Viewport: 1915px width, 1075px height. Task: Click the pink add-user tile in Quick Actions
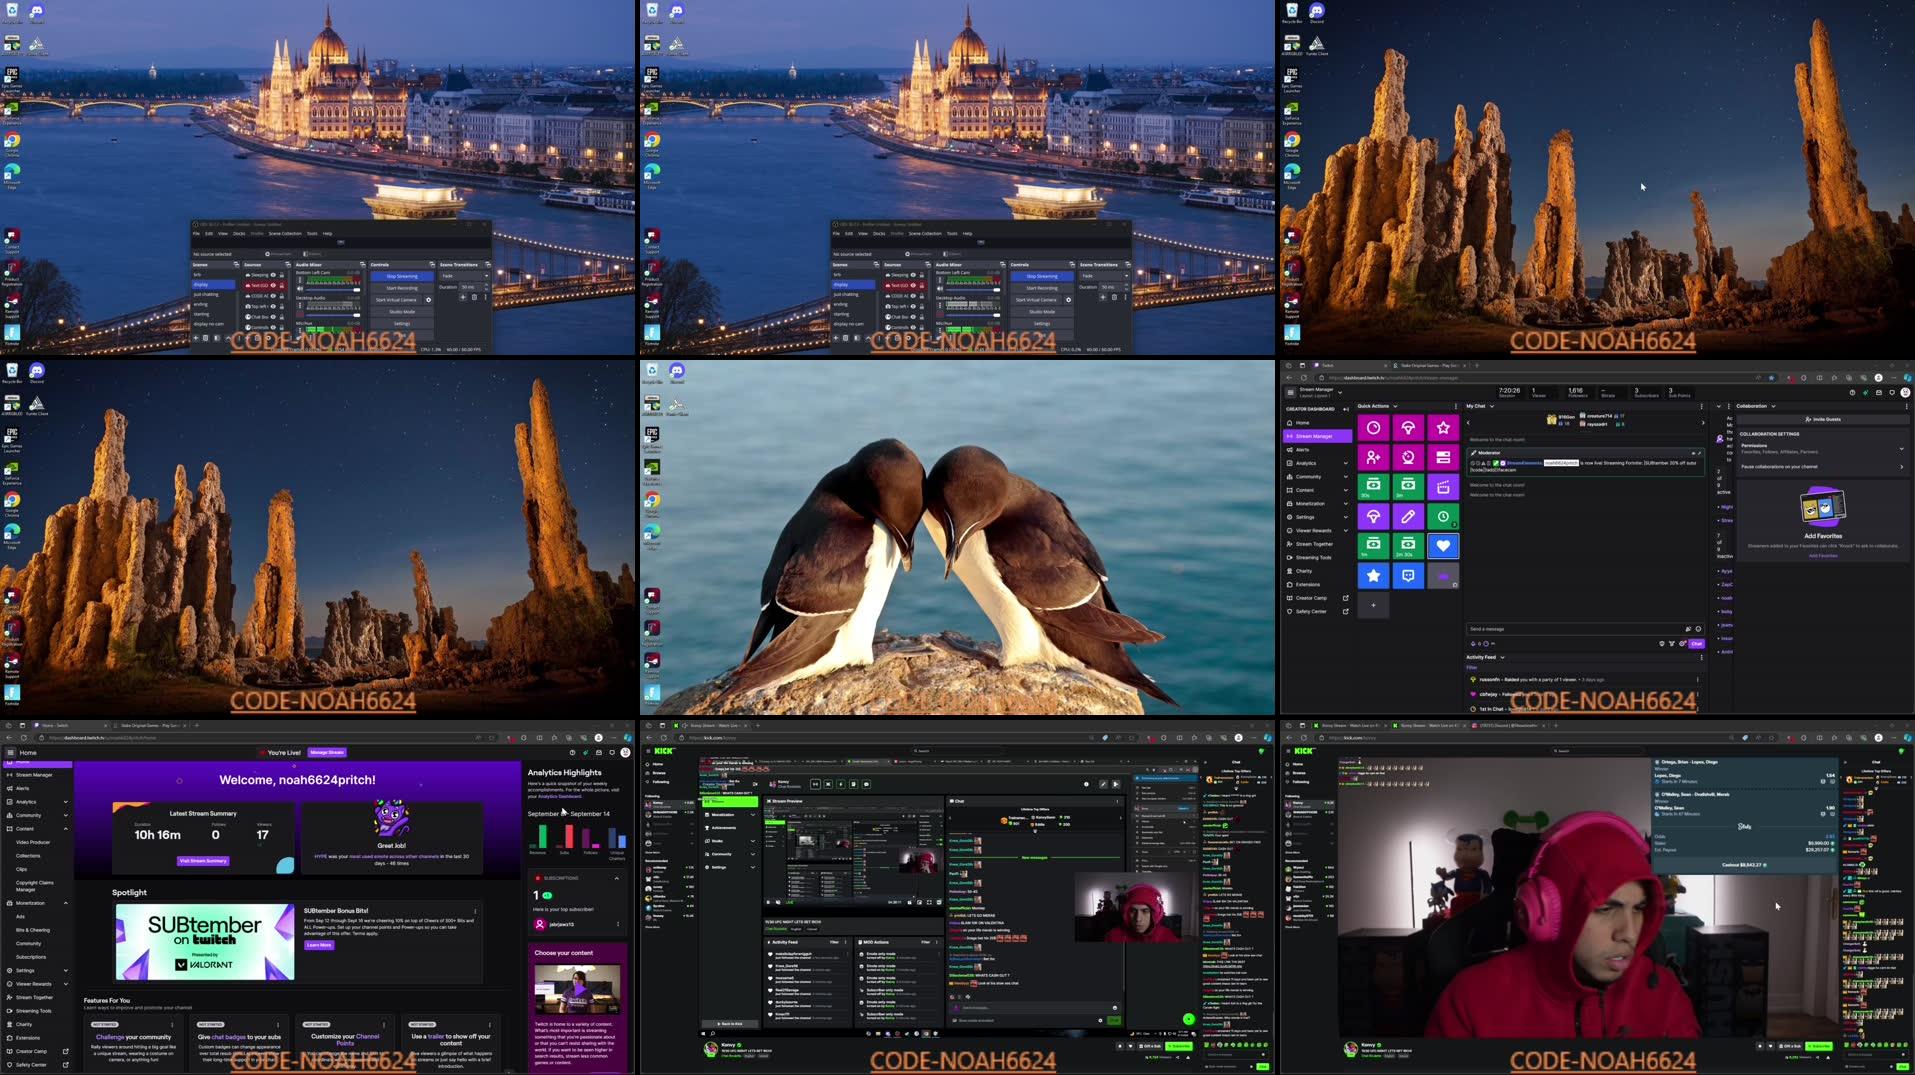pyautogui.click(x=1373, y=457)
